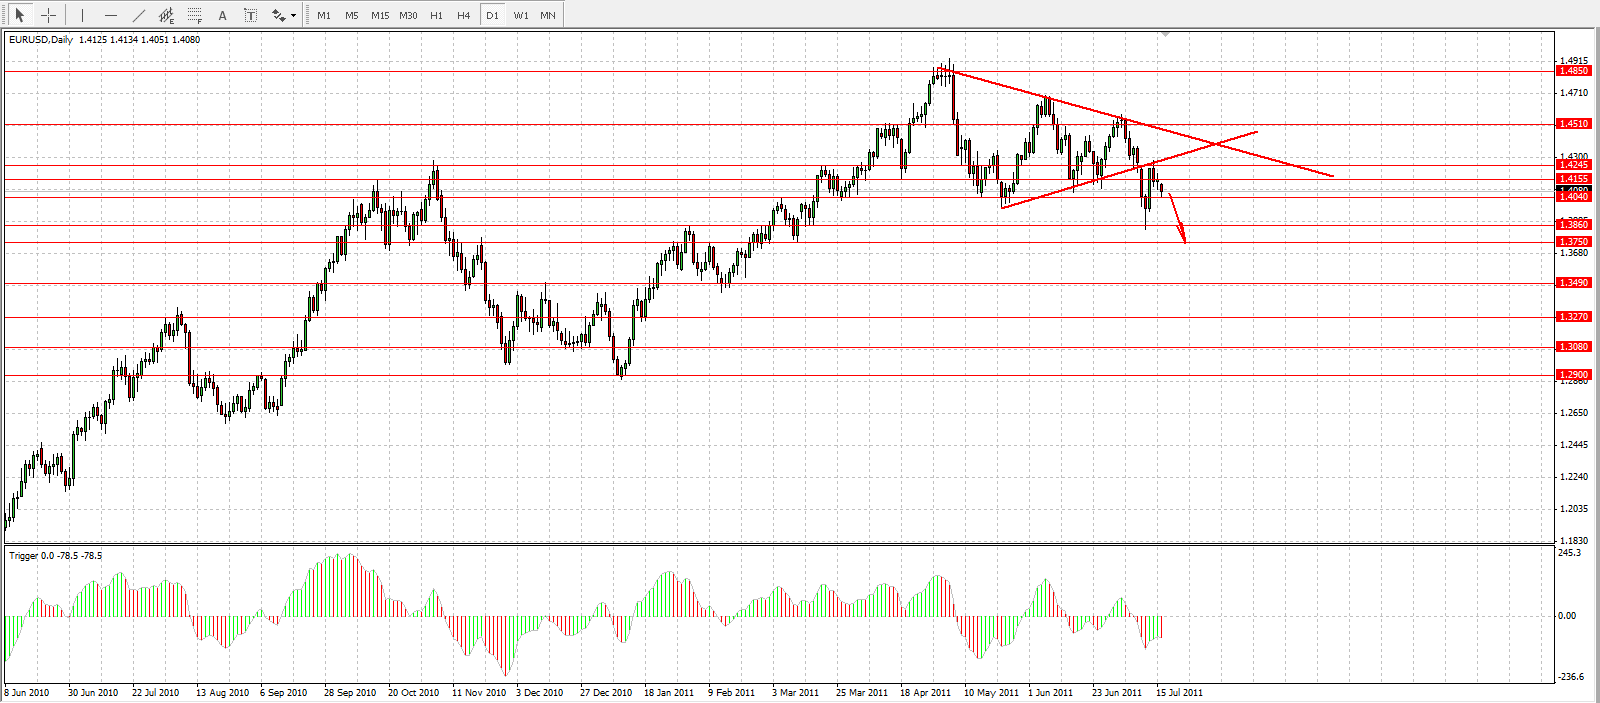The image size is (1600, 703).
Task: Select the Equidistant Channel tool
Action: click(167, 15)
